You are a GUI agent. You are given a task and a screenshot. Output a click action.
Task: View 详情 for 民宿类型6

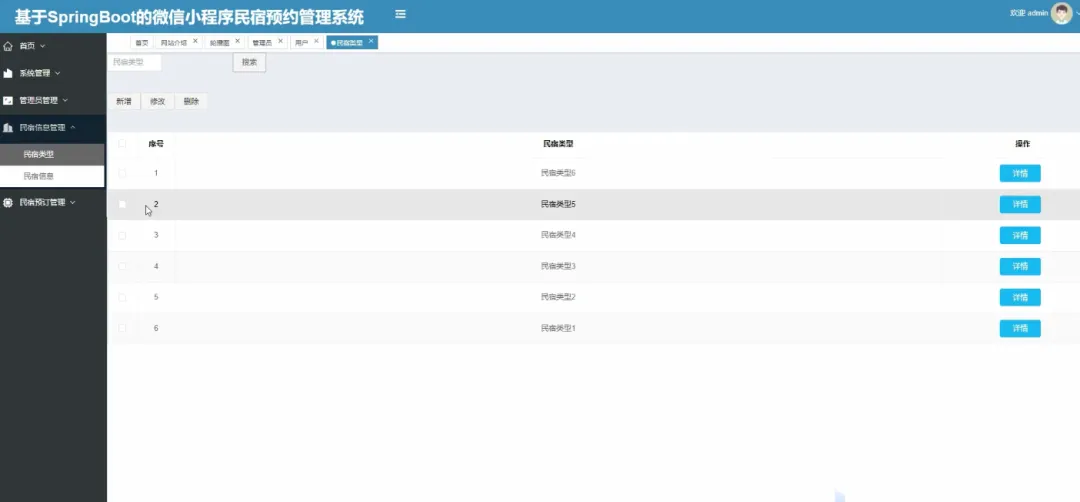tap(1020, 174)
